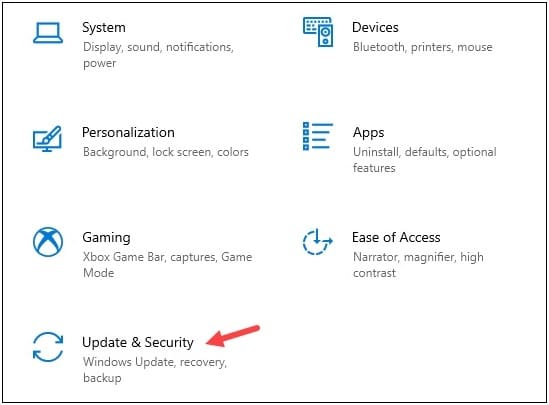Select the Gaming category title
This screenshot has width=549, height=405.
[106, 238]
